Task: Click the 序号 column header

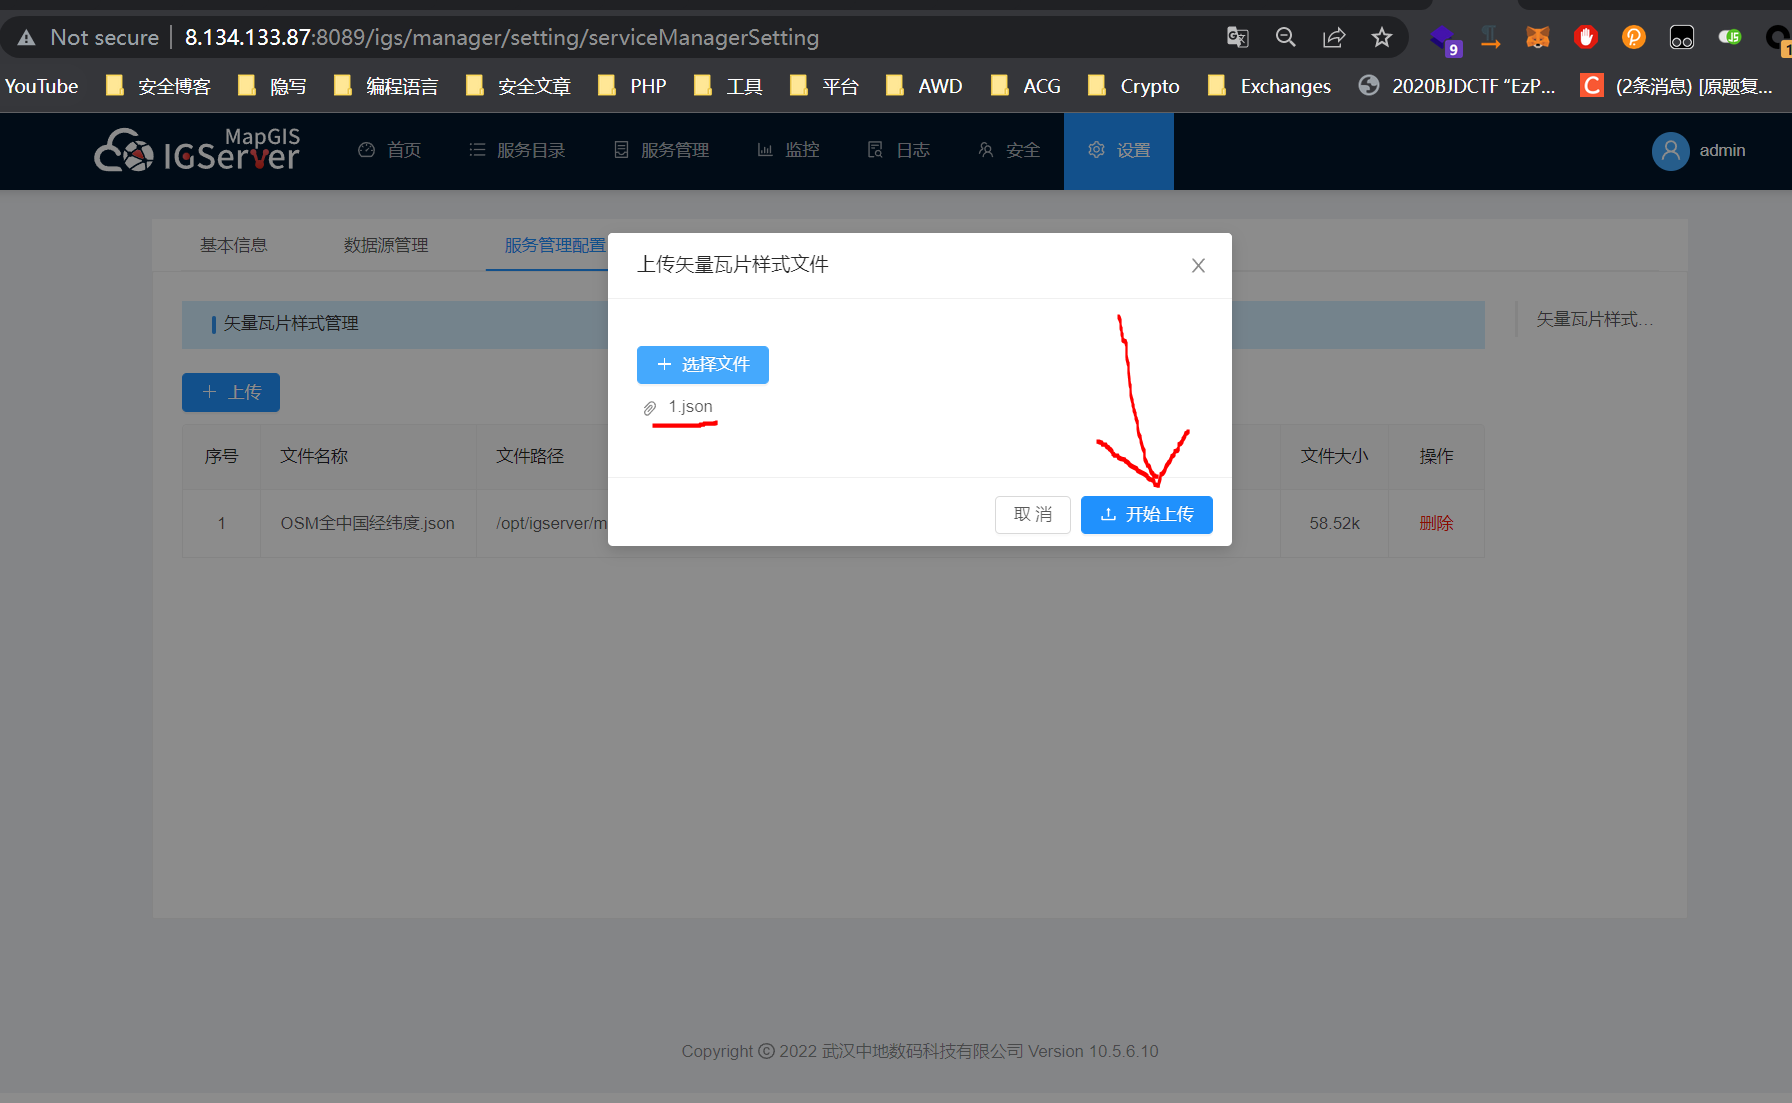Action: click(221, 456)
